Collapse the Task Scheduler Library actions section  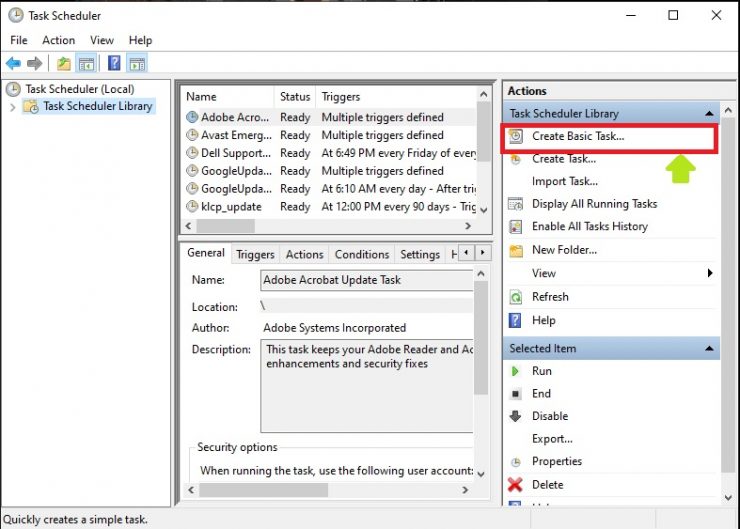click(x=709, y=114)
